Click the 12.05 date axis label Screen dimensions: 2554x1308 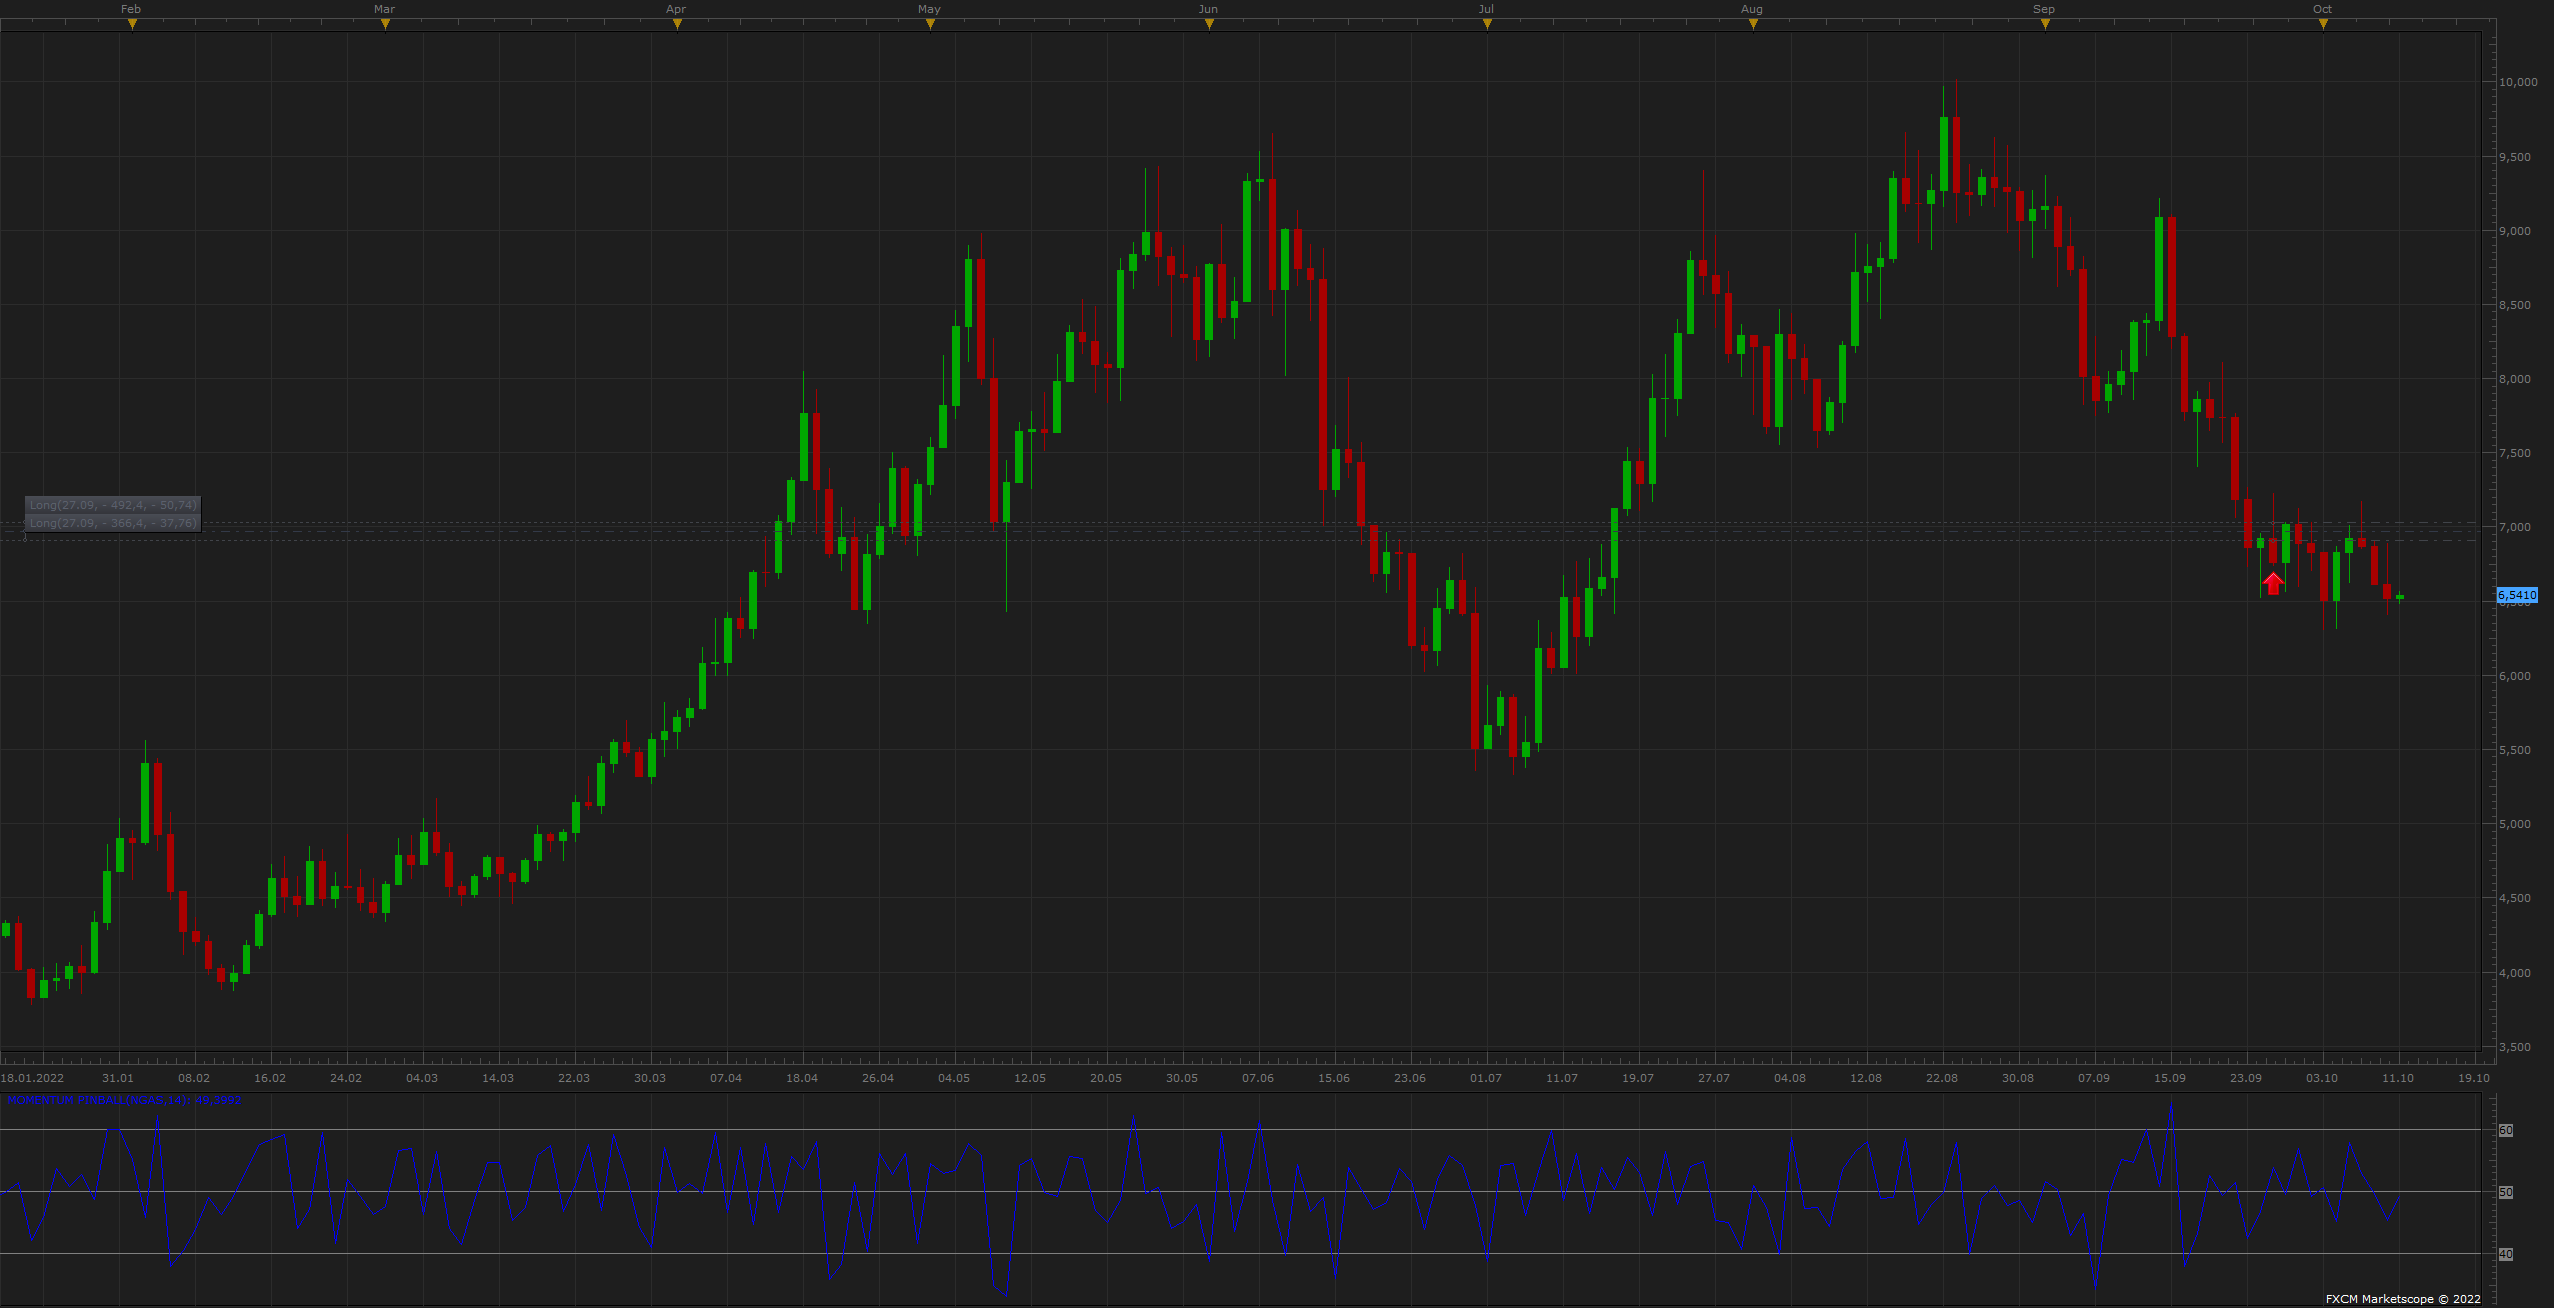coord(1030,1078)
